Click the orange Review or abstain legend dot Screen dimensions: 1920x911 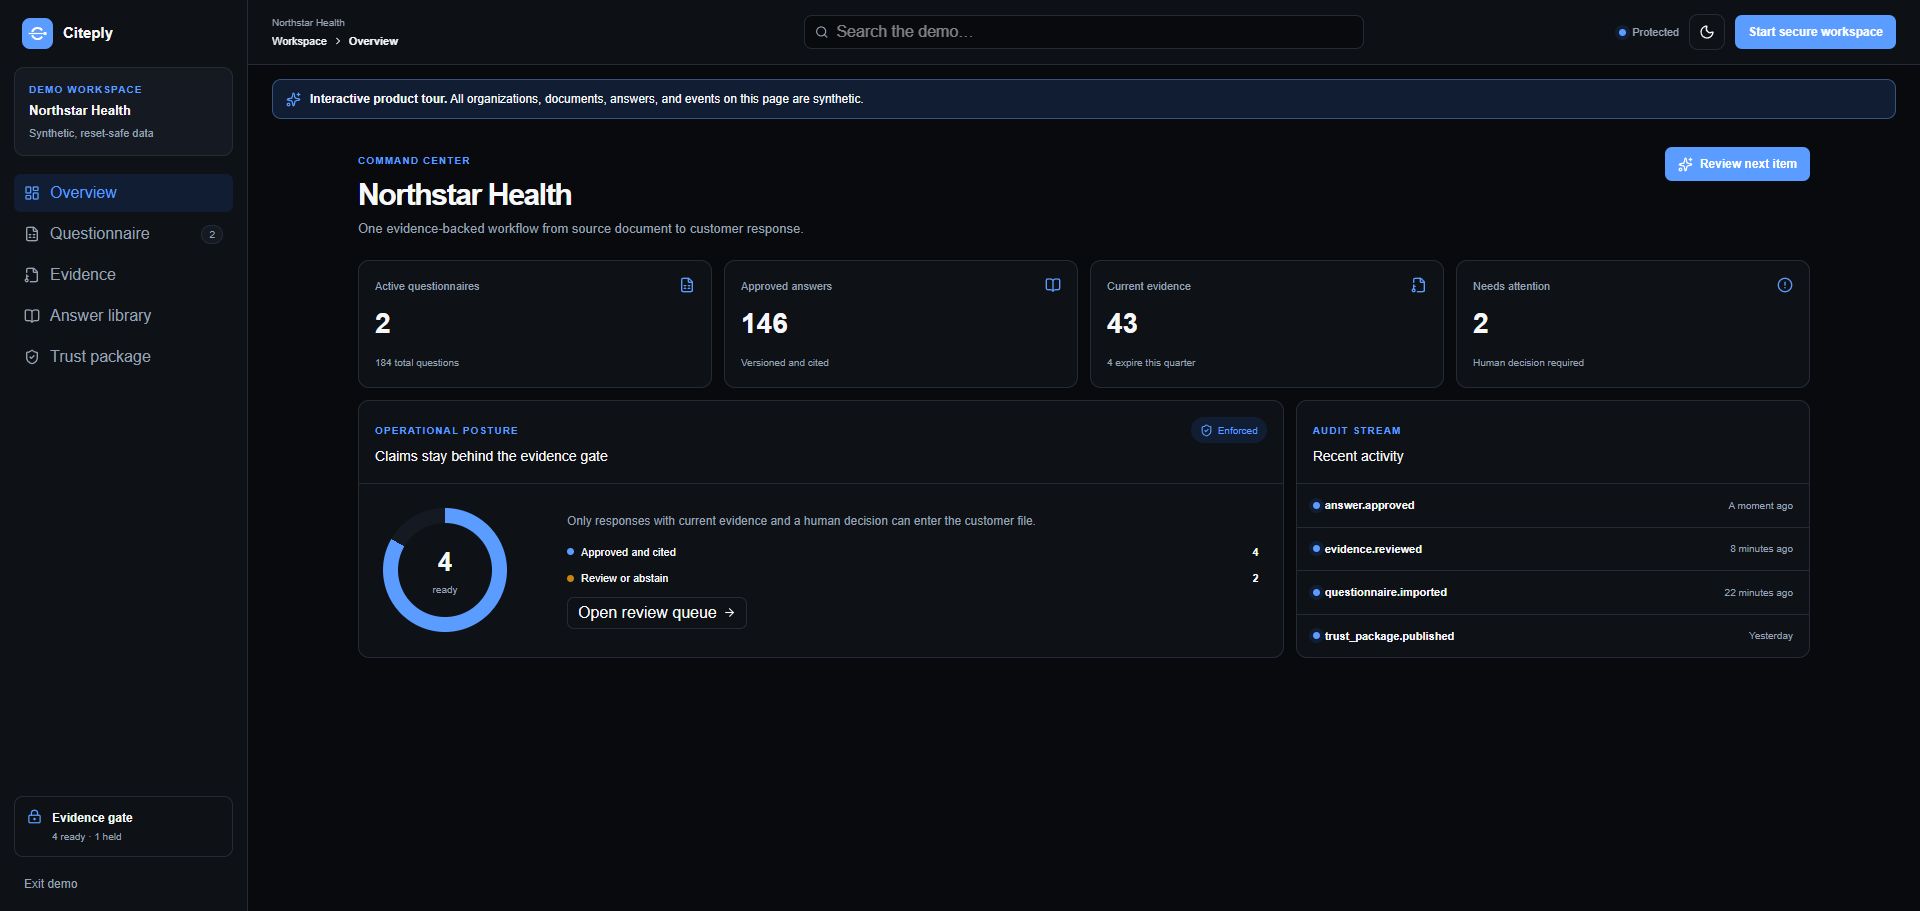coord(570,578)
